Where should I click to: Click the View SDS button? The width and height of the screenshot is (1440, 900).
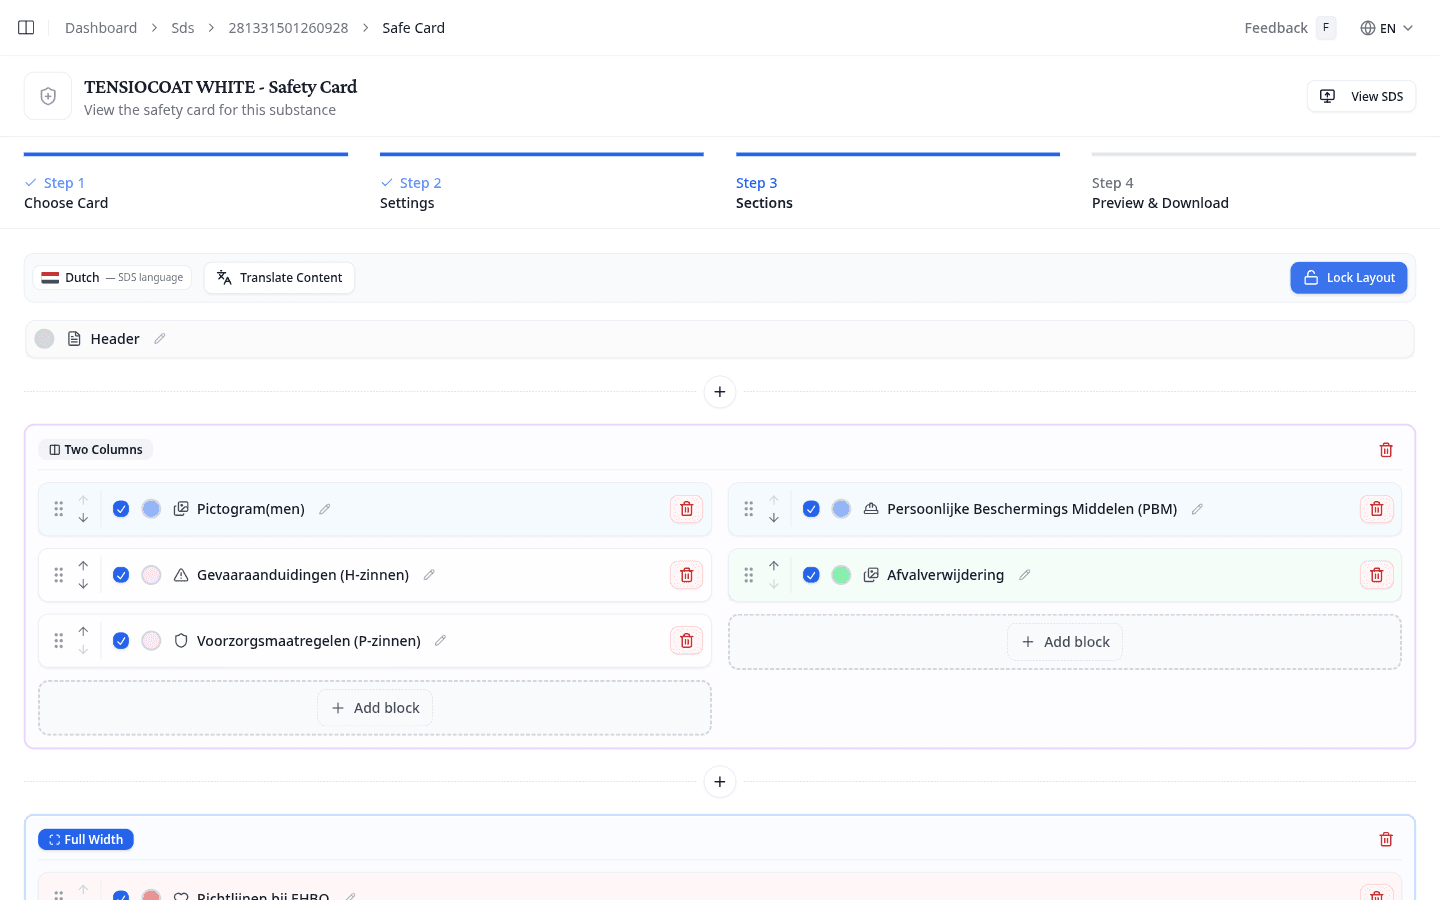point(1361,96)
